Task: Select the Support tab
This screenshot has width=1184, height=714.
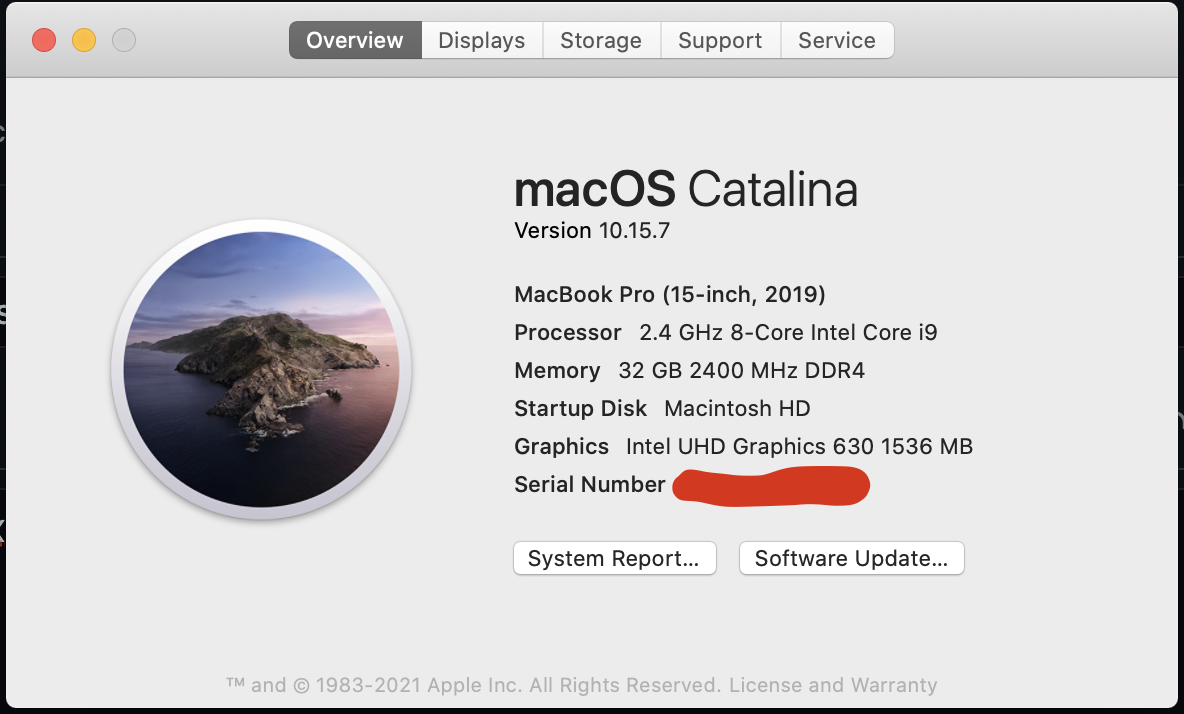Action: (720, 40)
